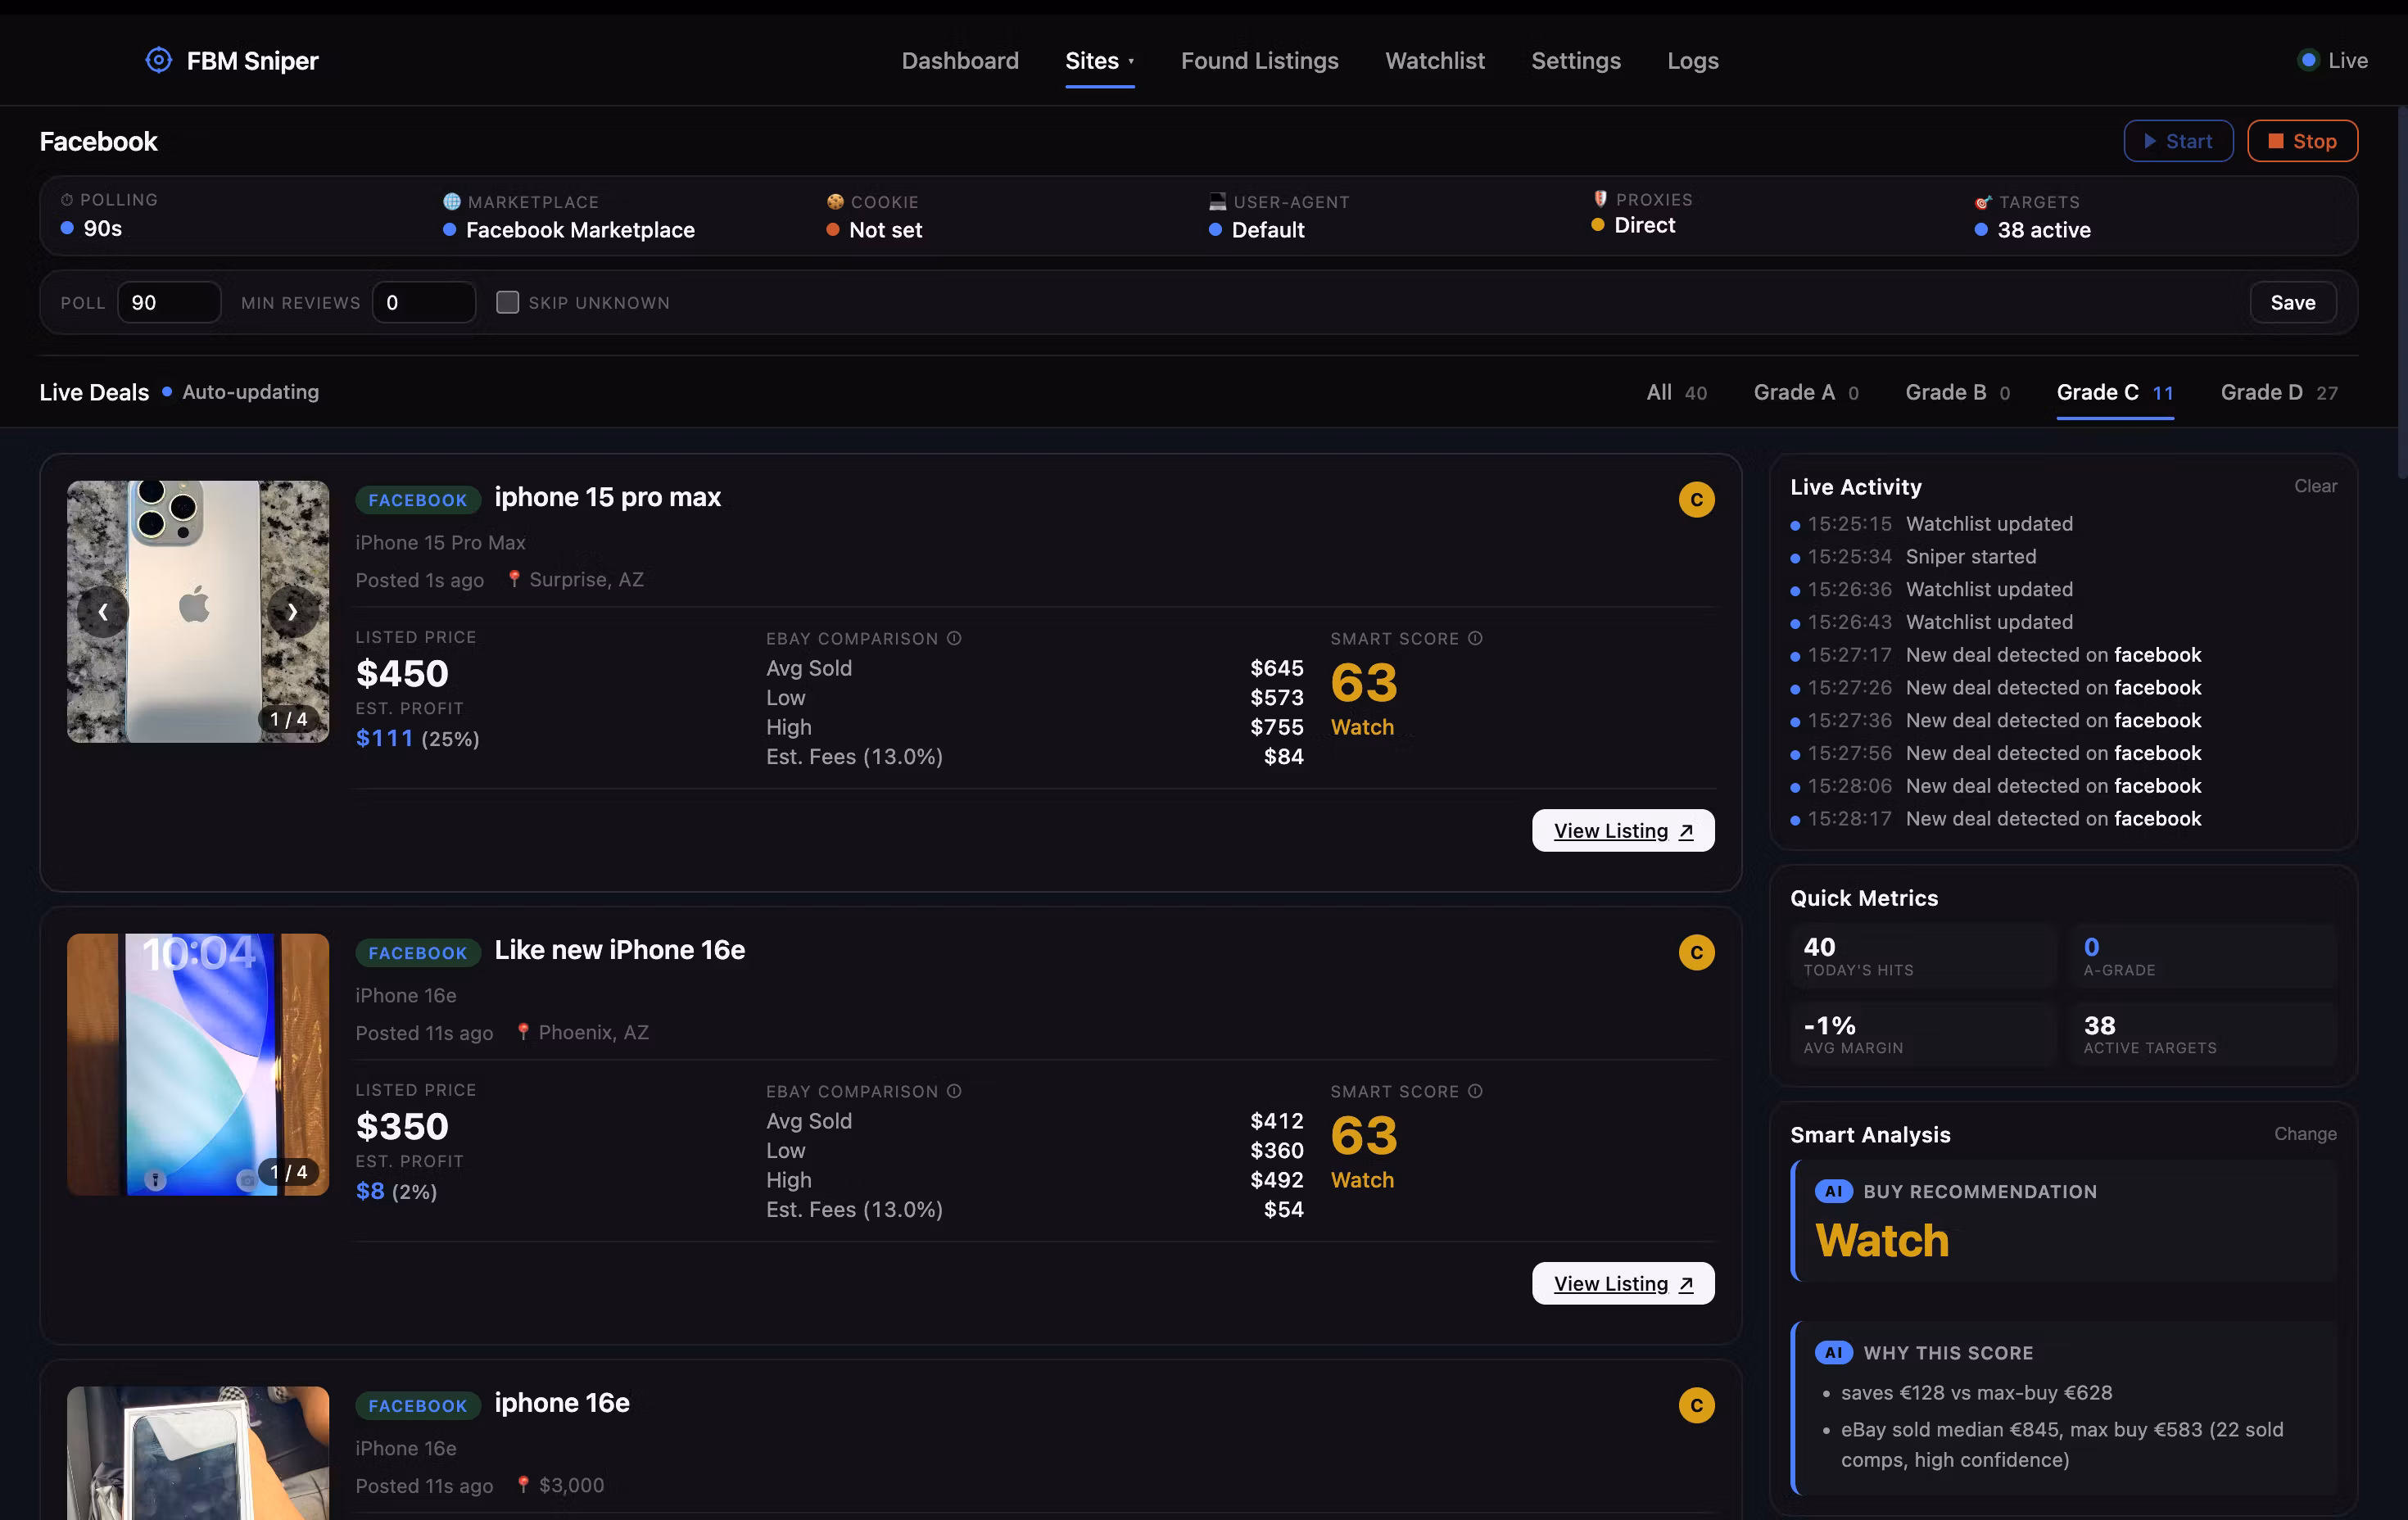This screenshot has width=2408, height=1520.
Task: Click the info icon beside iPhone 15 Pro Max Smart Score
Action: tap(1475, 638)
